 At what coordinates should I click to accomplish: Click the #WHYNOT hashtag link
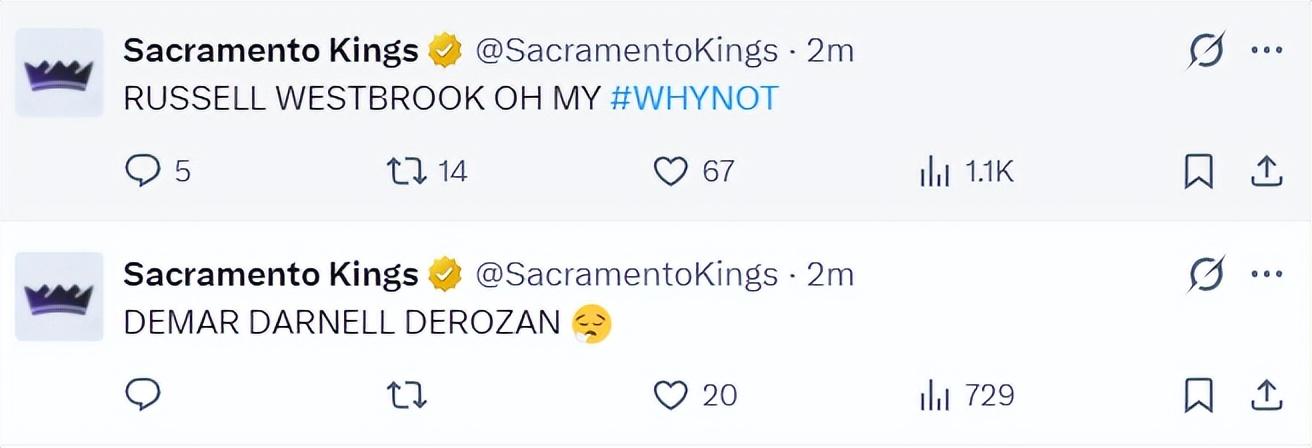[x=694, y=97]
